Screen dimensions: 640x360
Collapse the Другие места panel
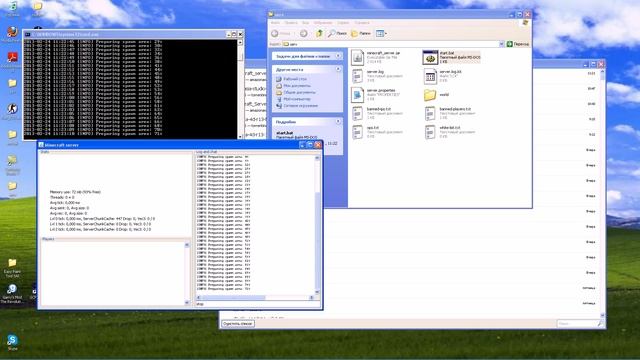(338, 69)
